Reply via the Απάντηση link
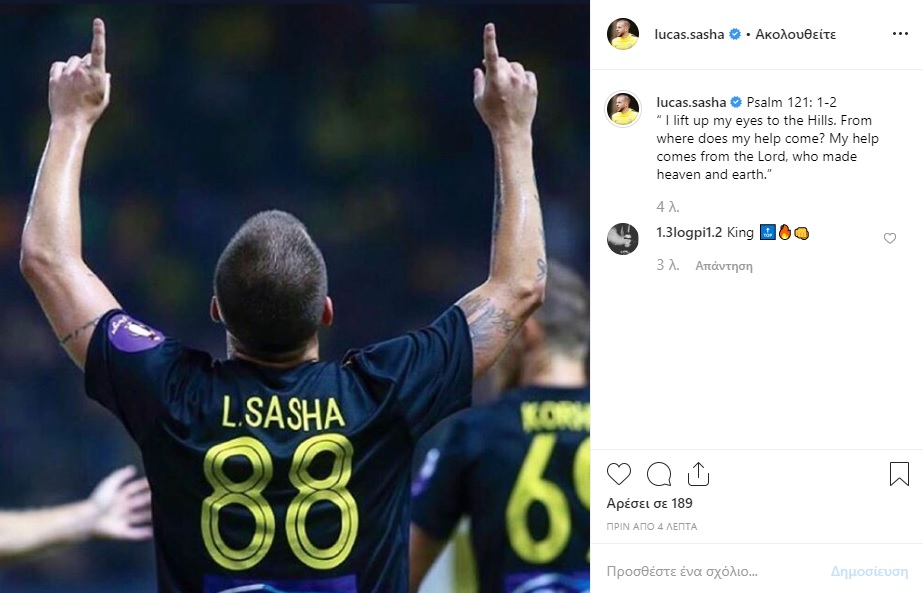Viewport: 923px width, 593px height. coord(724,266)
